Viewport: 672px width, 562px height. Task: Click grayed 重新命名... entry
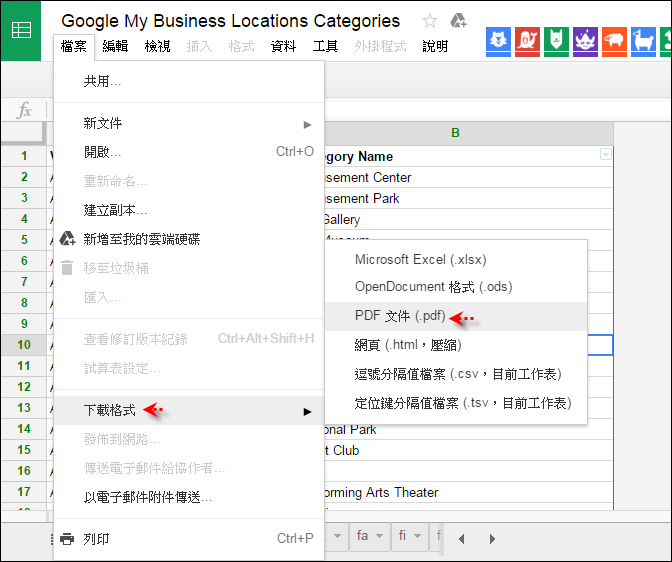(x=189, y=181)
